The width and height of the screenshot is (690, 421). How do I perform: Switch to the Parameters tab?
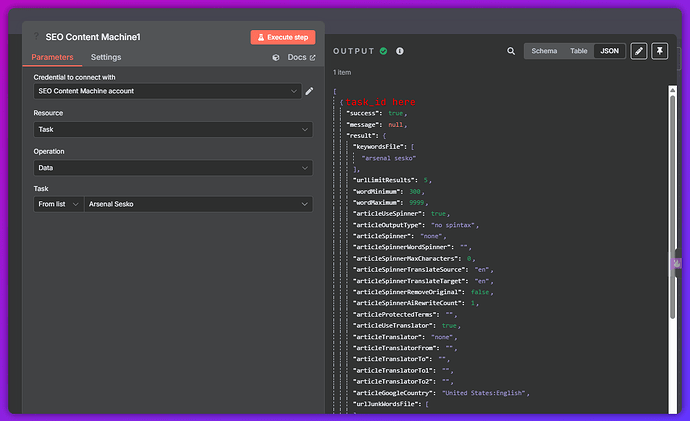(52, 57)
